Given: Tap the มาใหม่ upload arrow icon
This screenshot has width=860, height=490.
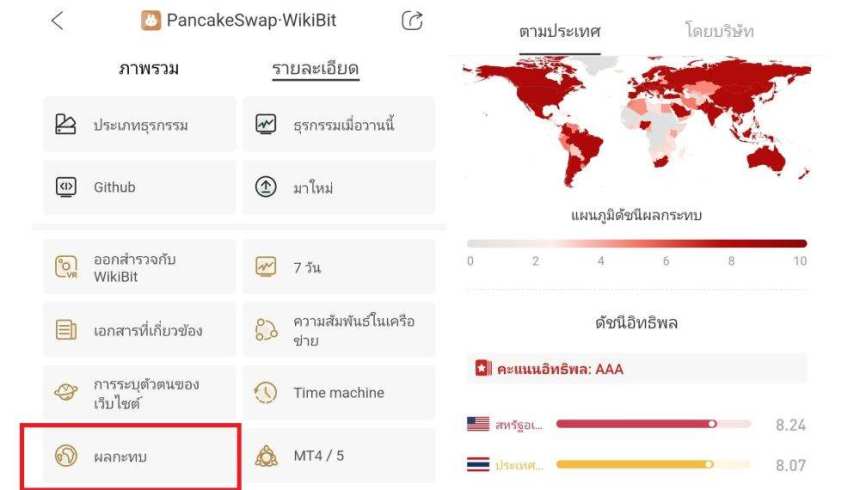Looking at the screenshot, I should (266, 187).
